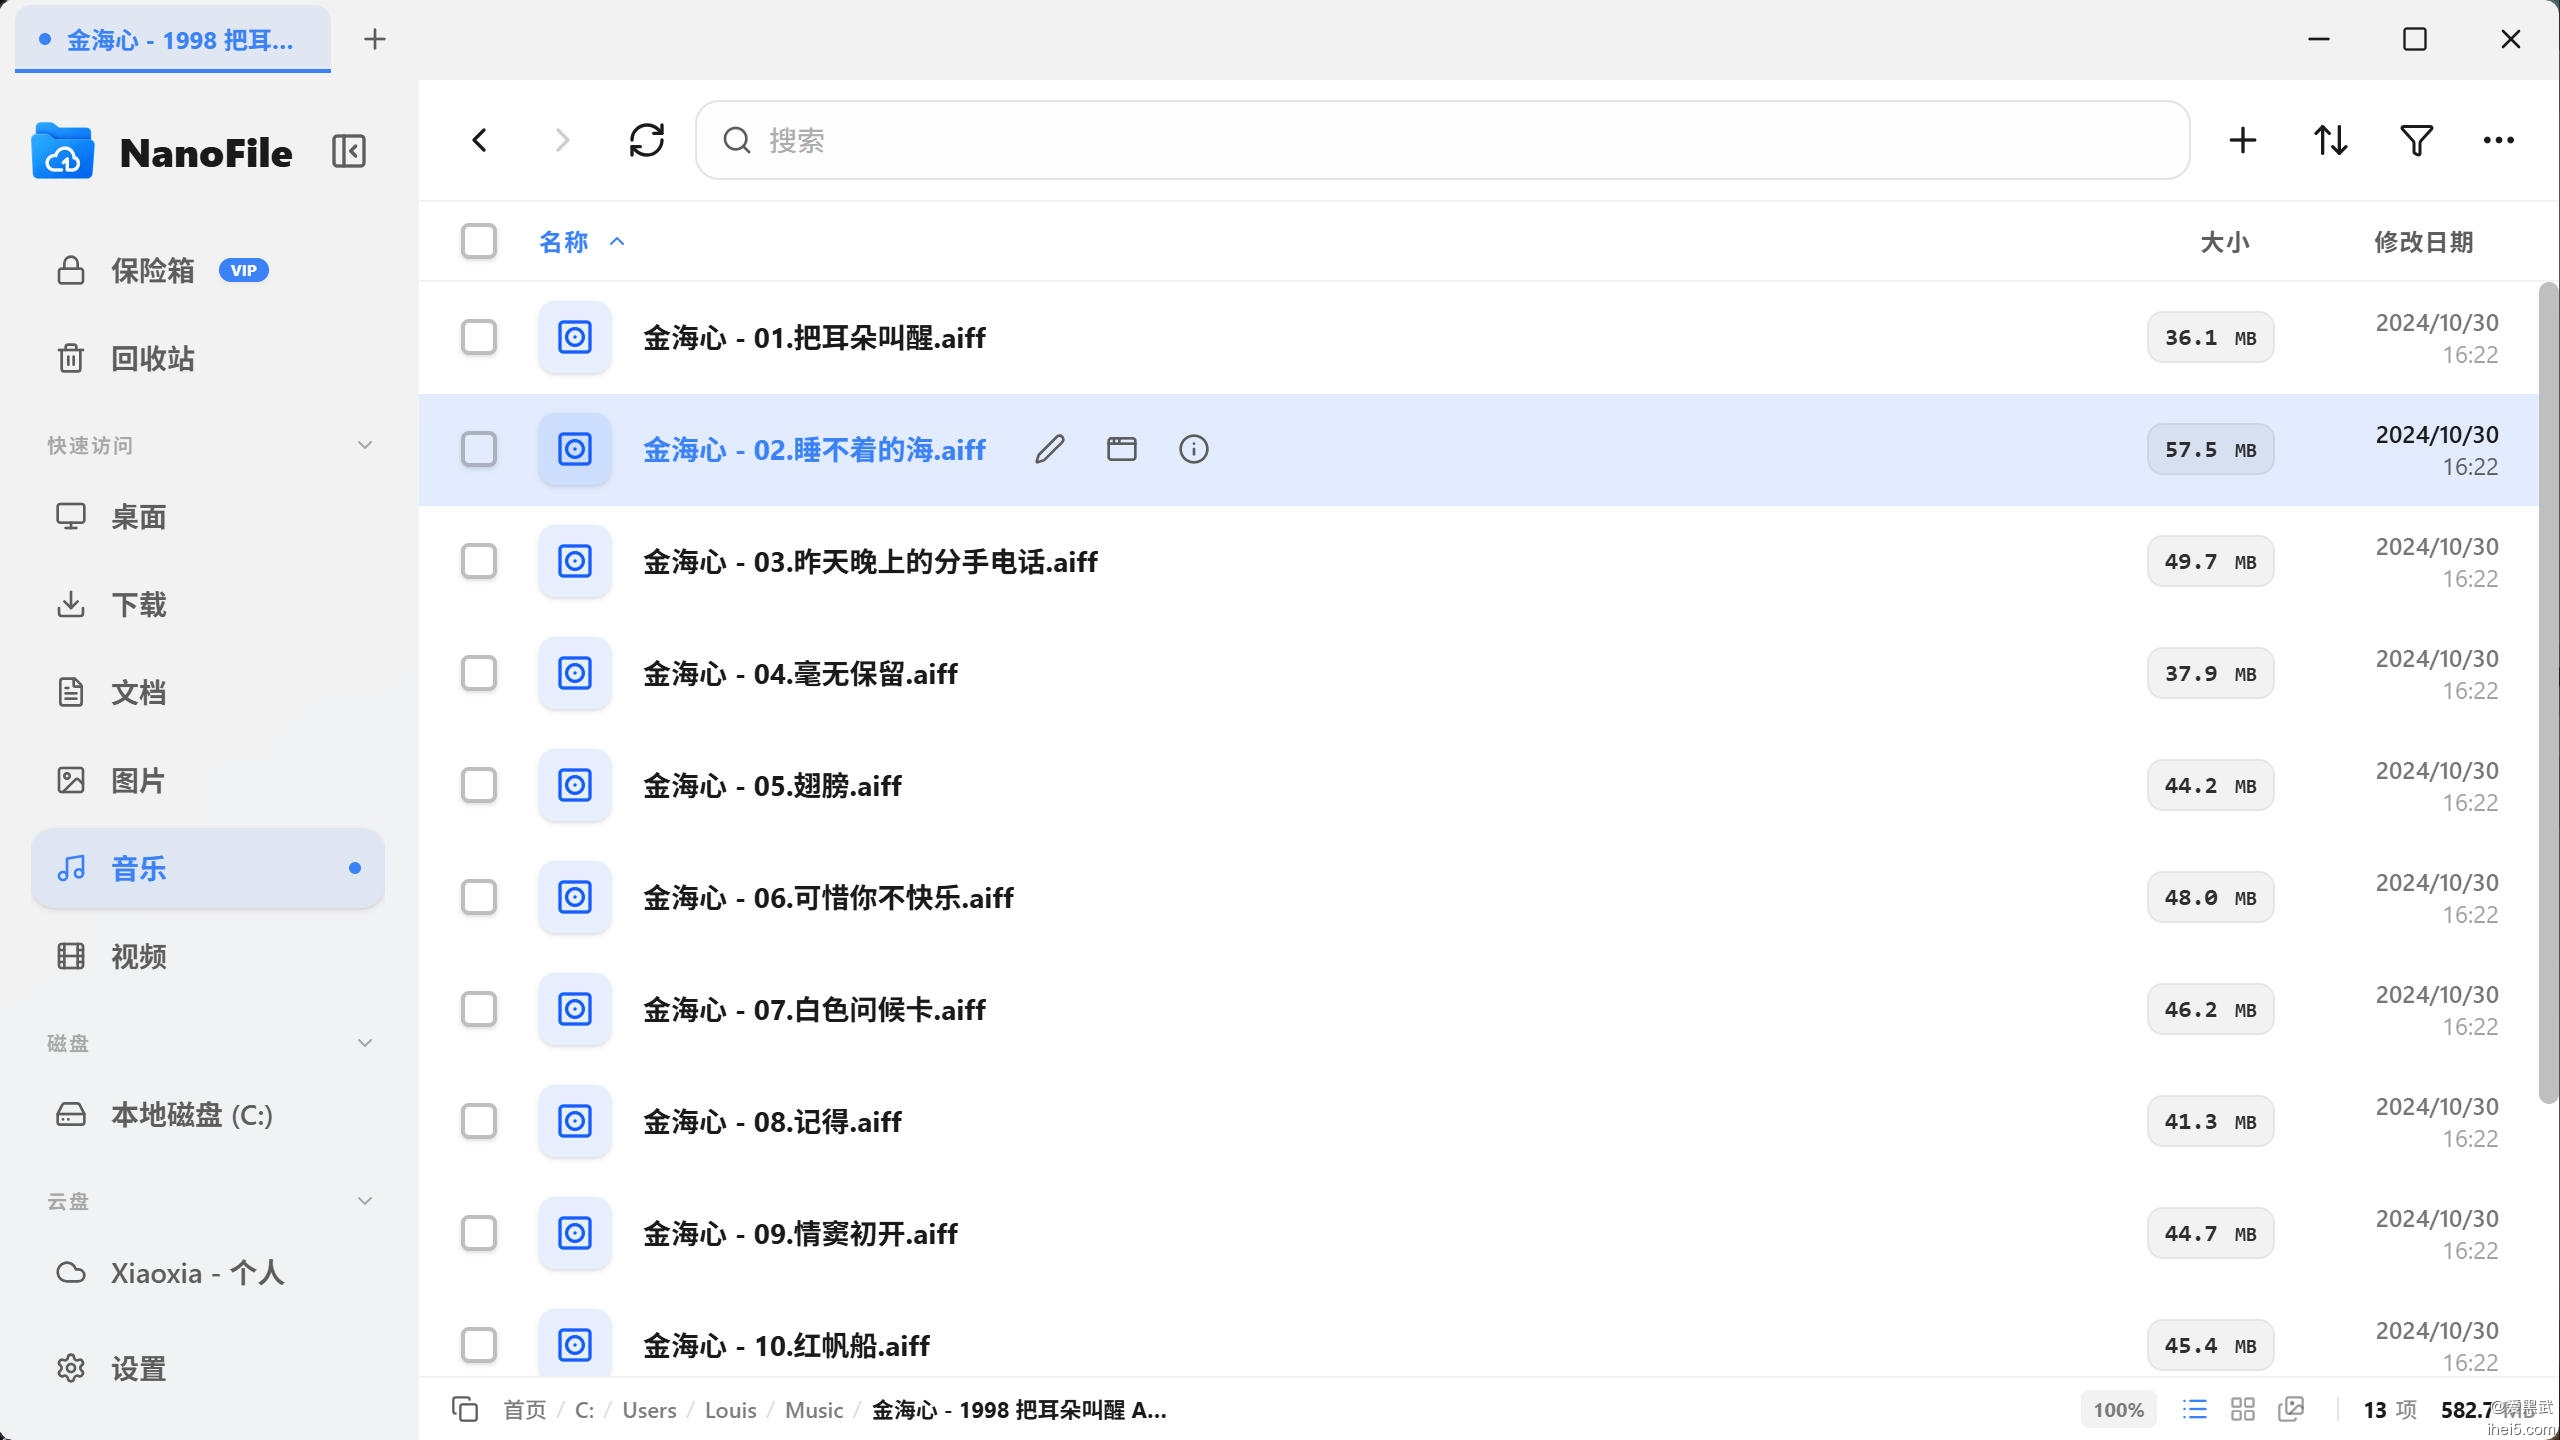Collapse the NanoFile sidebar panel

coord(348,152)
